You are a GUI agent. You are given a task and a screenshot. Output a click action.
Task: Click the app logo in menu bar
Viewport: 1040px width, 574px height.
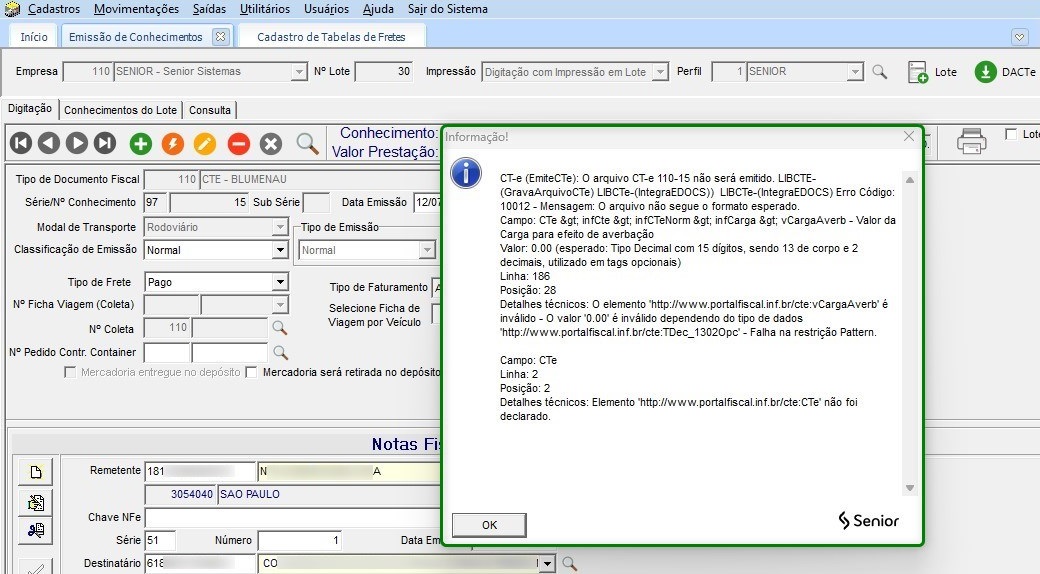12,9
